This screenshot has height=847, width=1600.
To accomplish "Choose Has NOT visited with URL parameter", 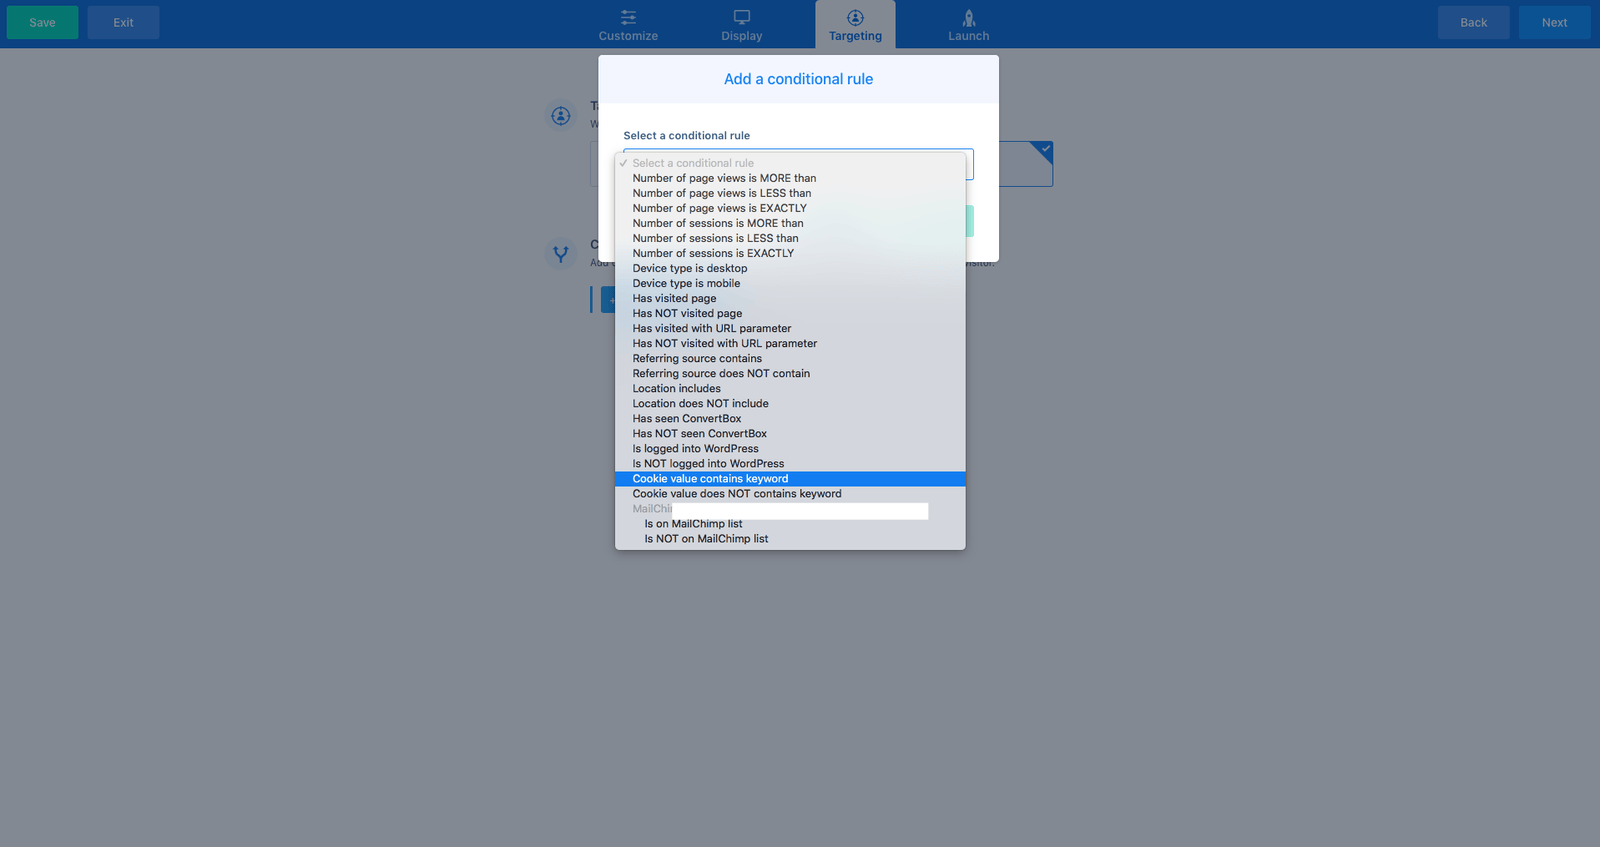I will coord(790,343).
